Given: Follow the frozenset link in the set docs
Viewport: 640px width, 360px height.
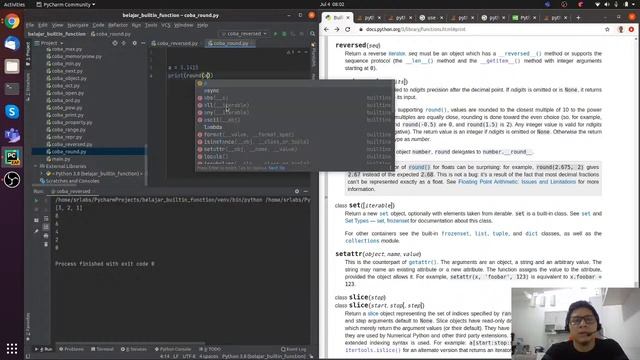Looking at the screenshot, I should pyautogui.click(x=455, y=233).
